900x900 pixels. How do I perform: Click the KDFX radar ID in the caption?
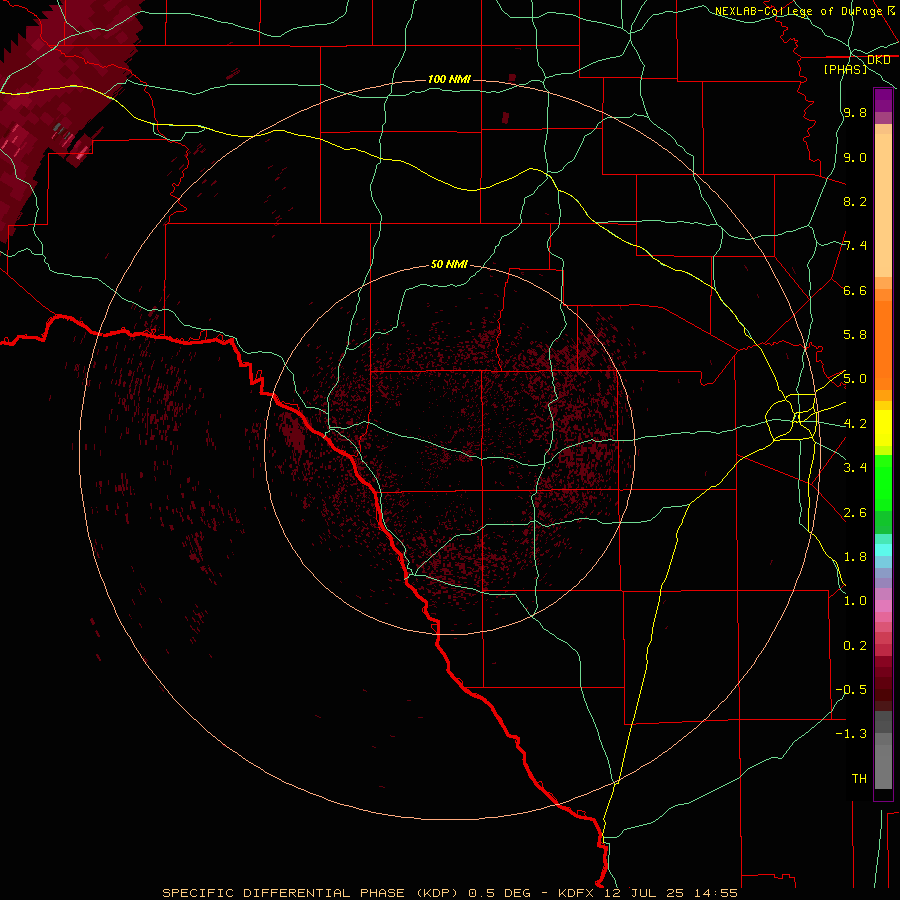[576, 893]
